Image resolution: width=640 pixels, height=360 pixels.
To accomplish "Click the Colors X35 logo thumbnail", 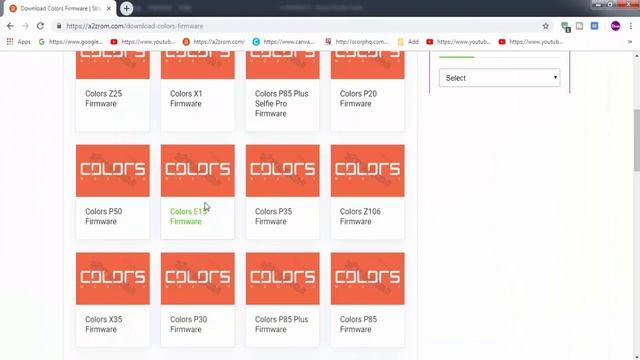I will click(113, 278).
